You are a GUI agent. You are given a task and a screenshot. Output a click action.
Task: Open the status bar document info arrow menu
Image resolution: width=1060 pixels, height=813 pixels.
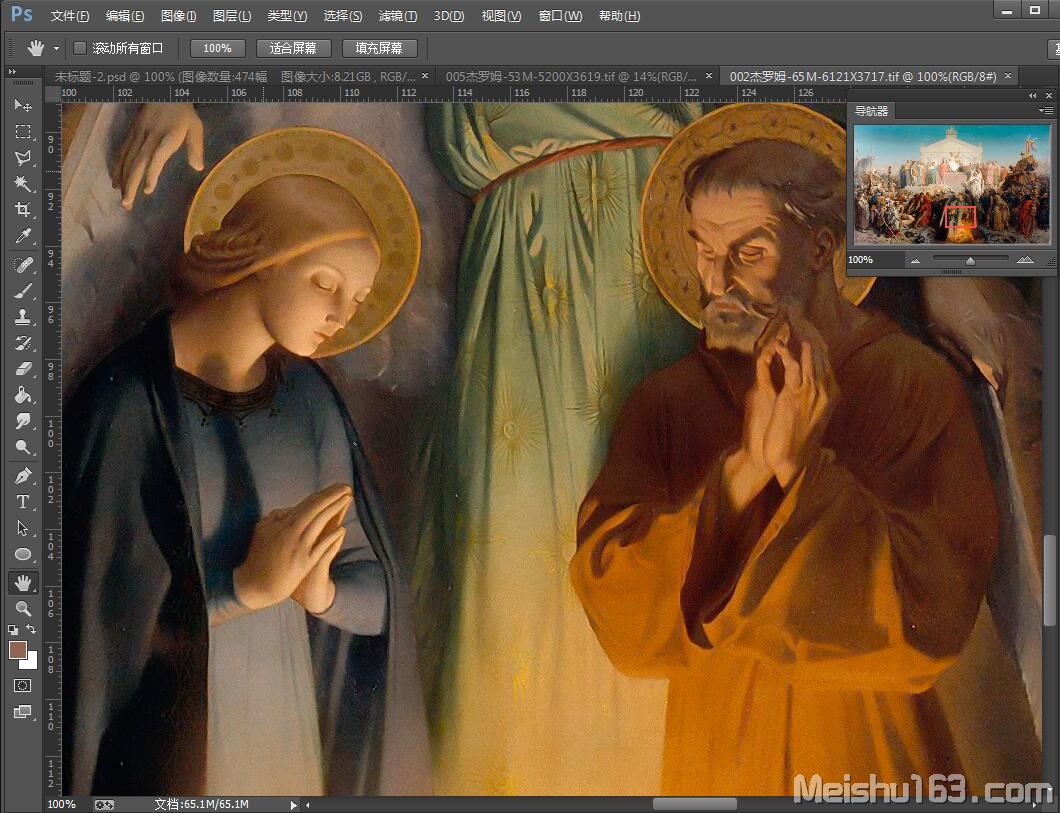[293, 805]
